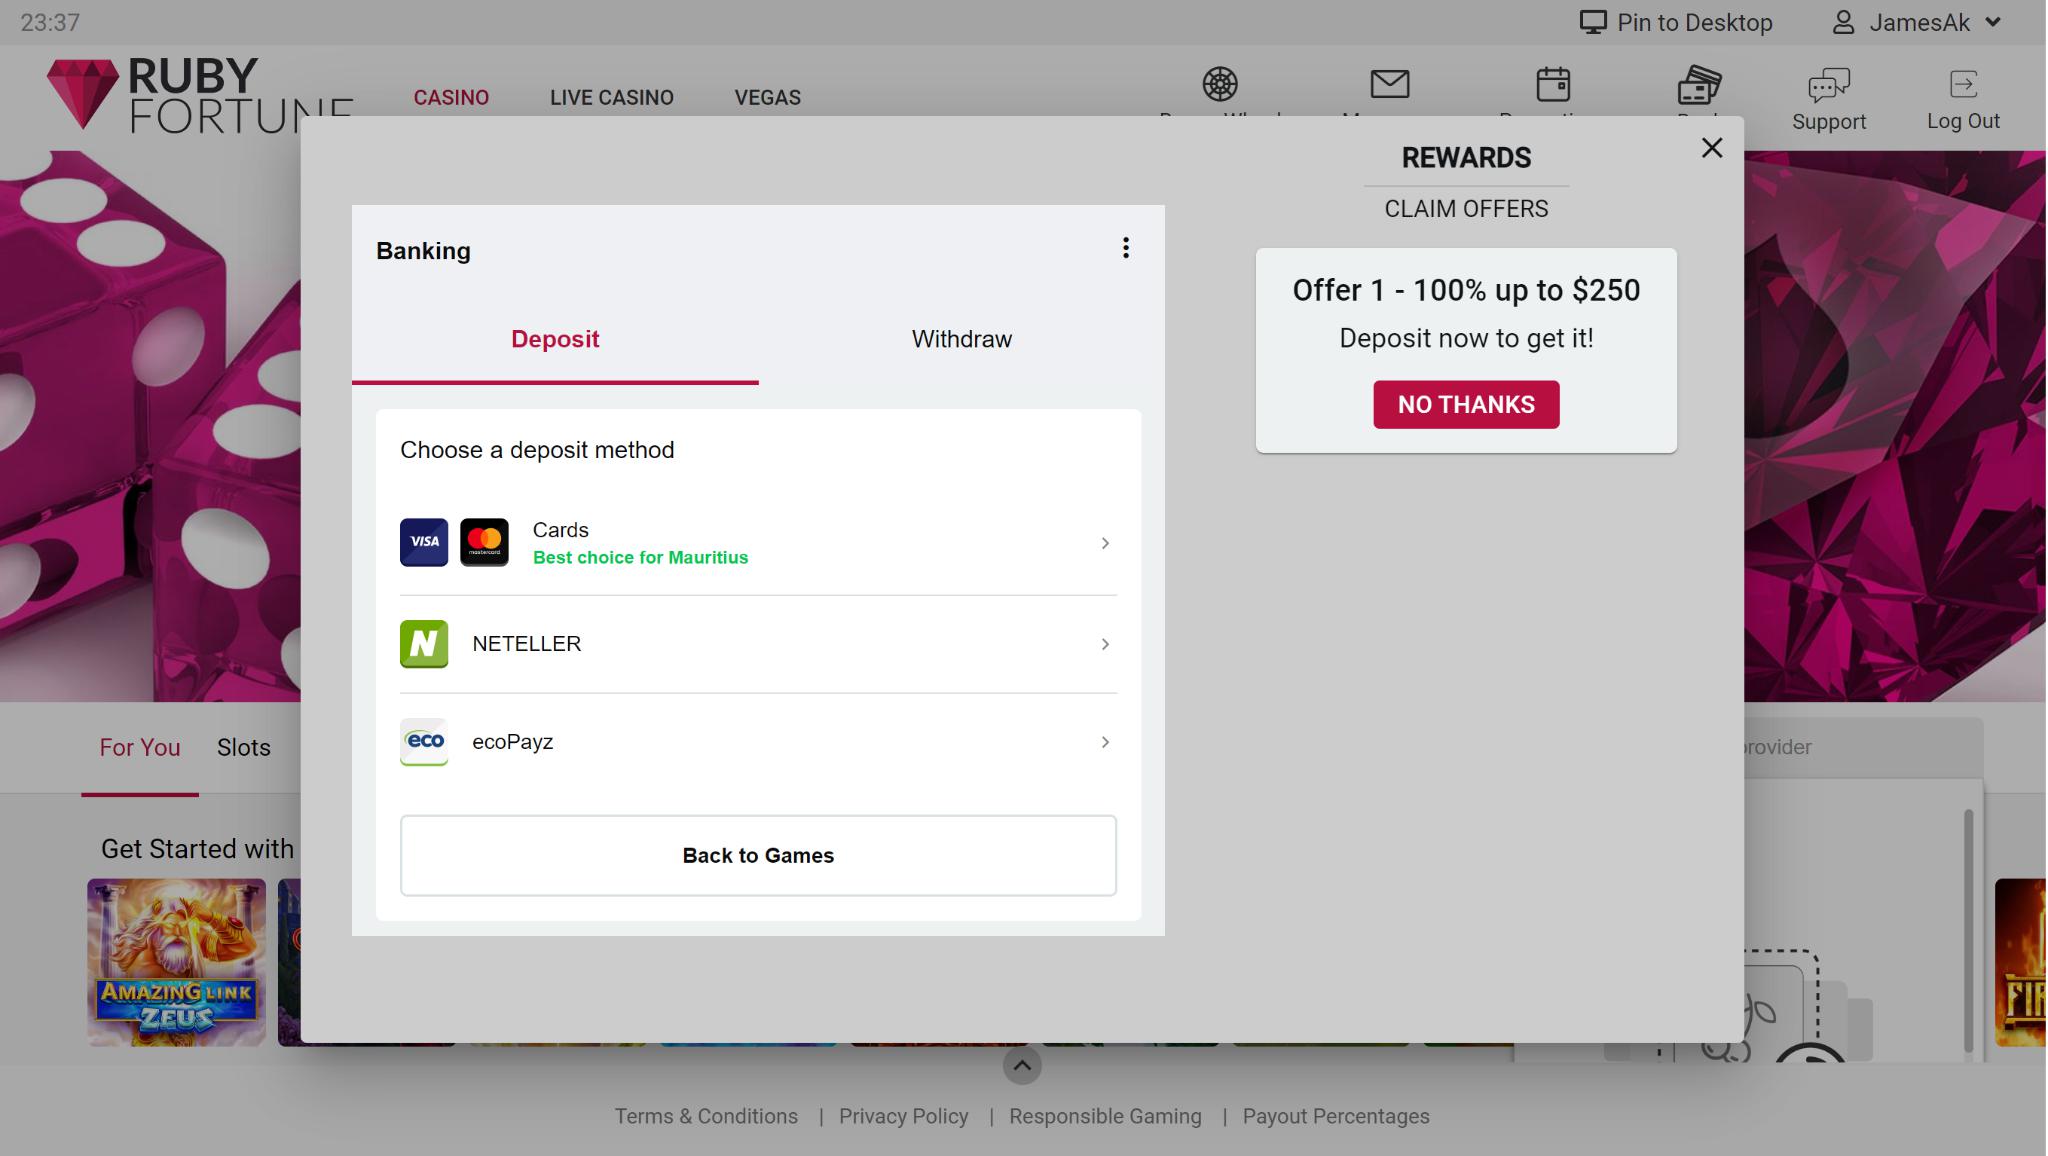The width and height of the screenshot is (2048, 1156).
Task: Expand the ecoPayz deposit method chevron
Action: tap(1105, 742)
